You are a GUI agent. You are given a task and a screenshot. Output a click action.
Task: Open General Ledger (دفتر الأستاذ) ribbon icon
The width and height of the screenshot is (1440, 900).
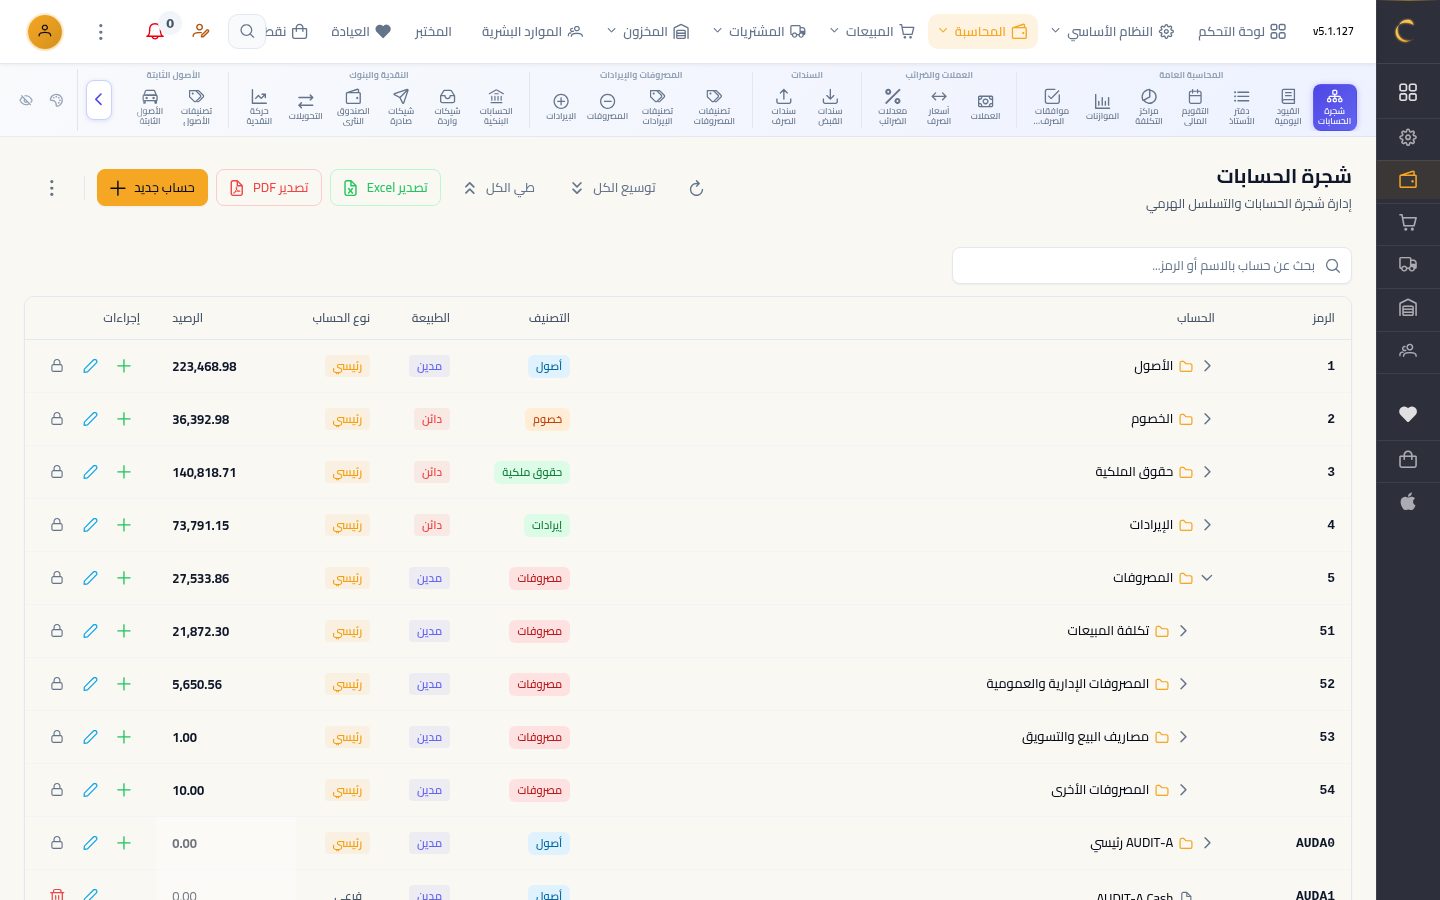(x=1241, y=107)
